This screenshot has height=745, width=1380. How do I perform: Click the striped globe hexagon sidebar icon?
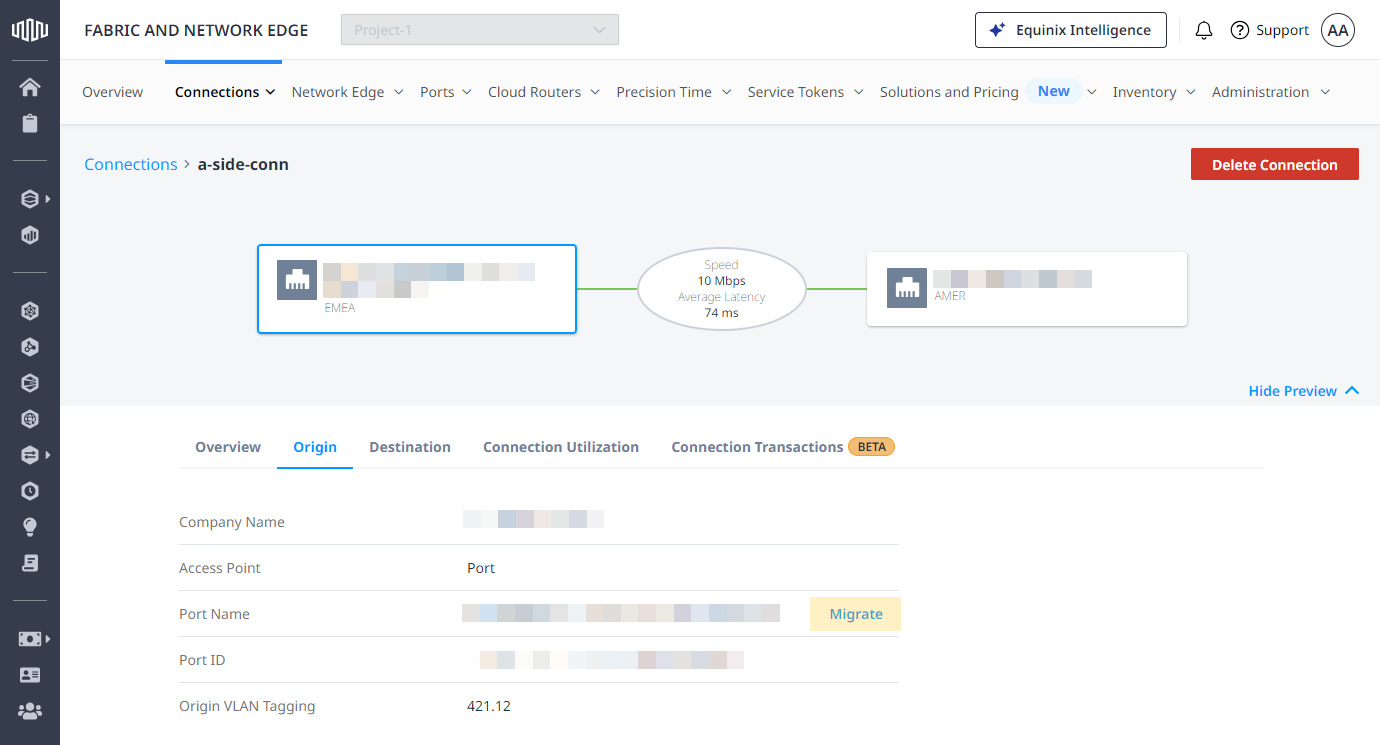point(30,383)
